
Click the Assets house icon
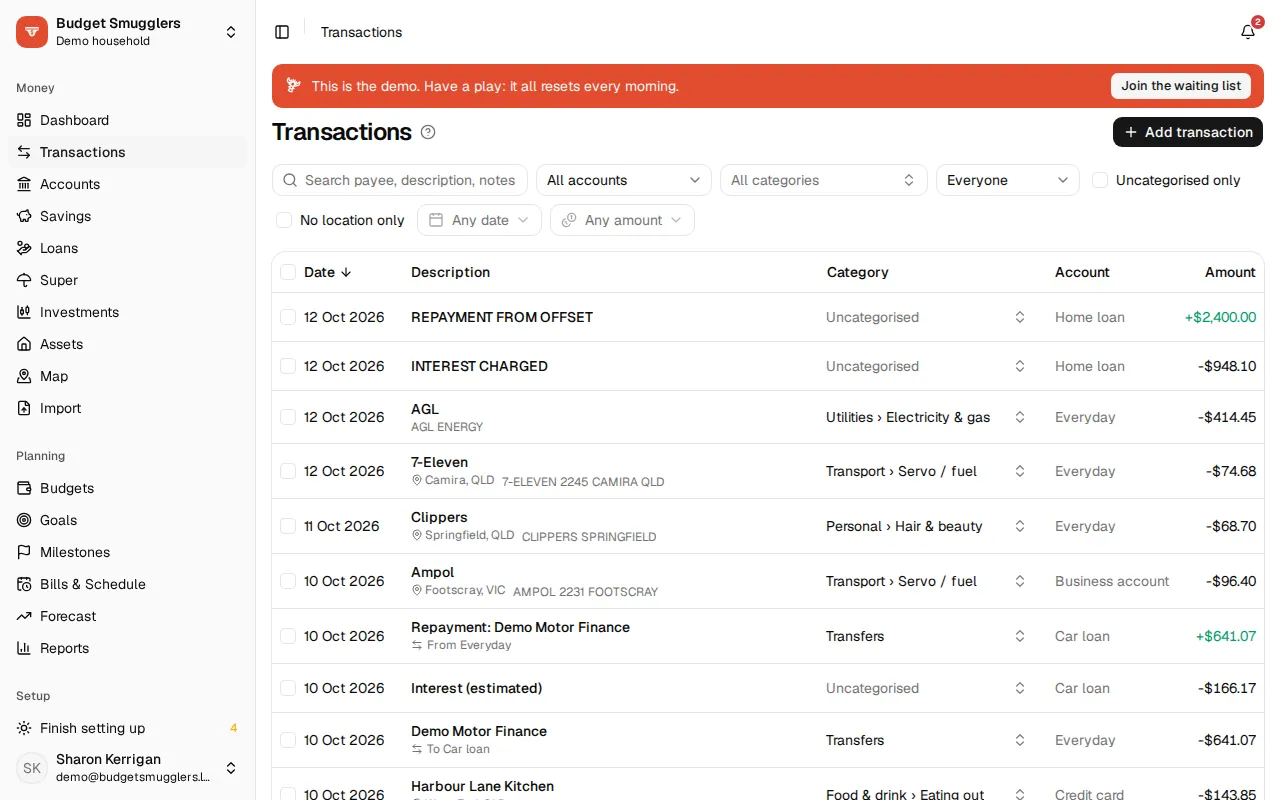(24, 344)
